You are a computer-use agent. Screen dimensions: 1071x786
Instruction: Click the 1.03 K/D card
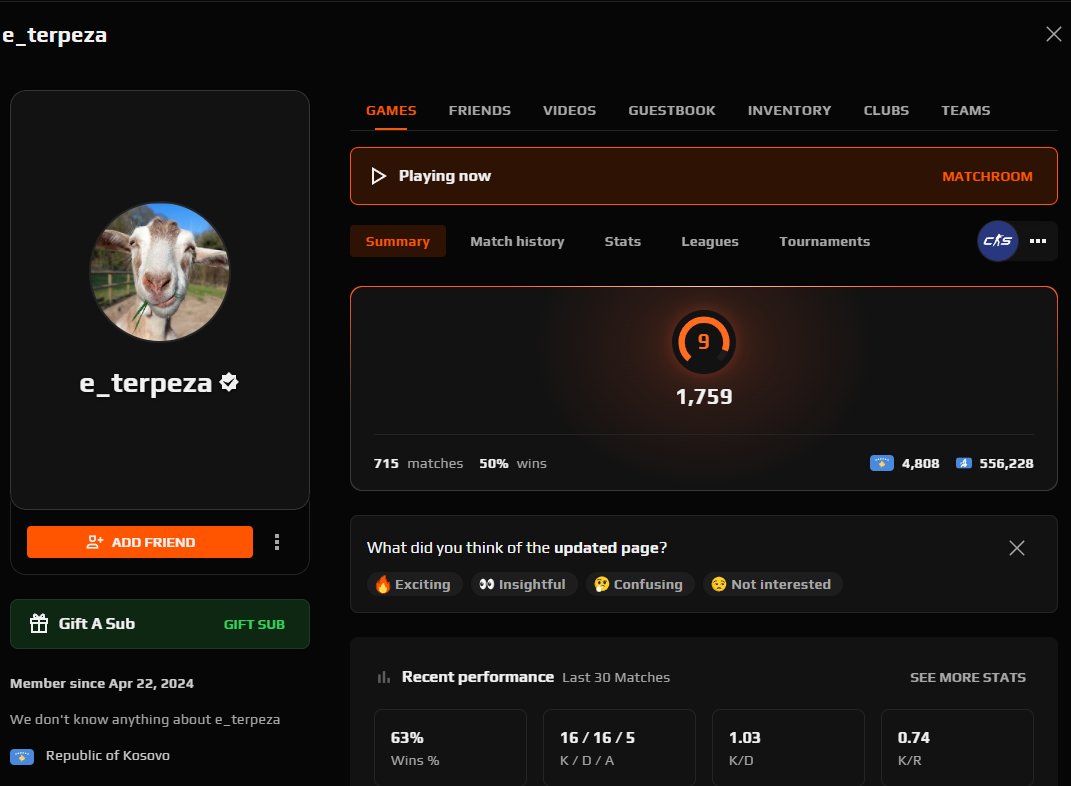pos(788,747)
